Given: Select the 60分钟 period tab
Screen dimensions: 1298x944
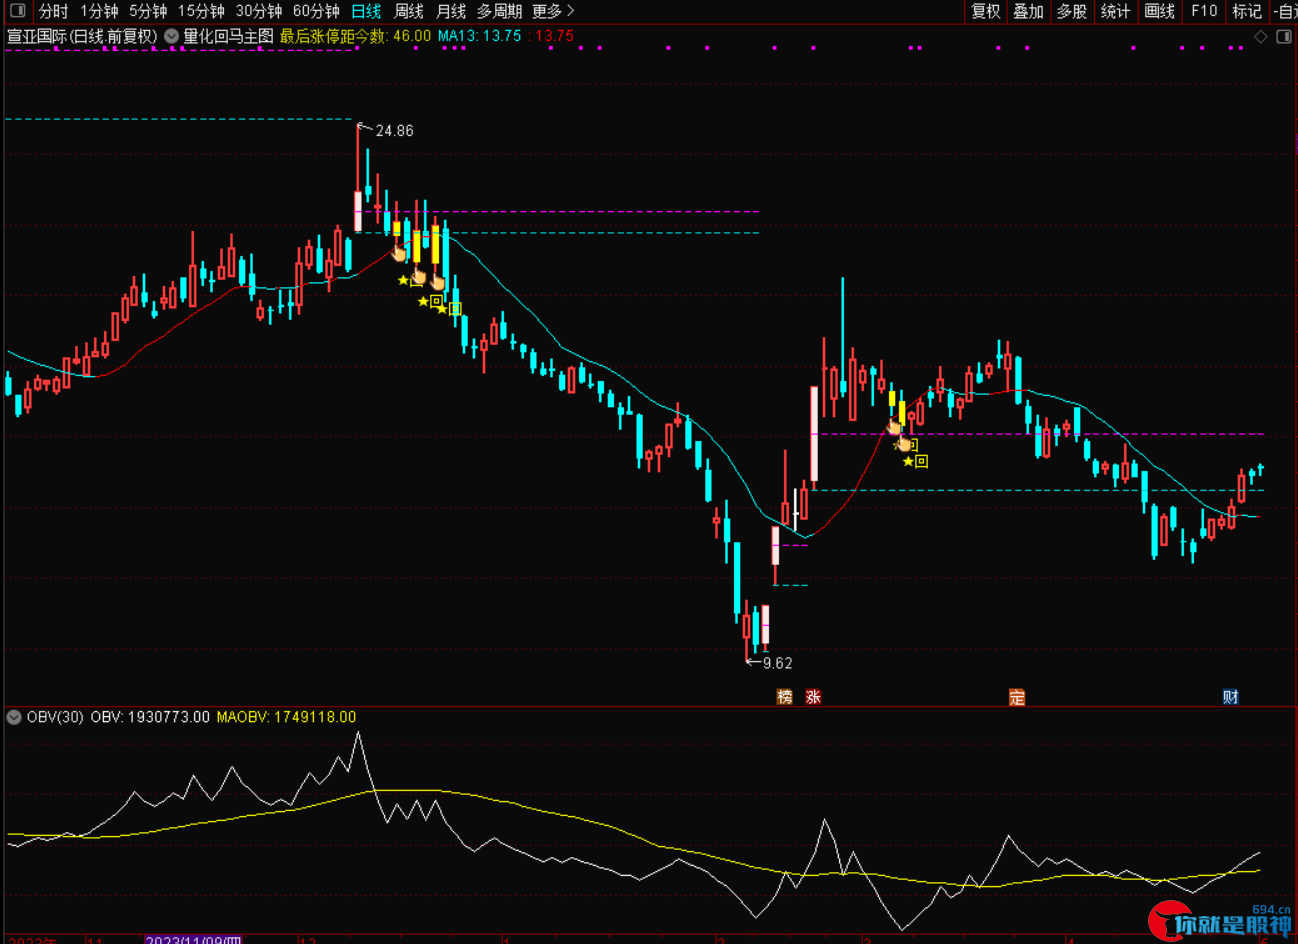Looking at the screenshot, I should (316, 11).
